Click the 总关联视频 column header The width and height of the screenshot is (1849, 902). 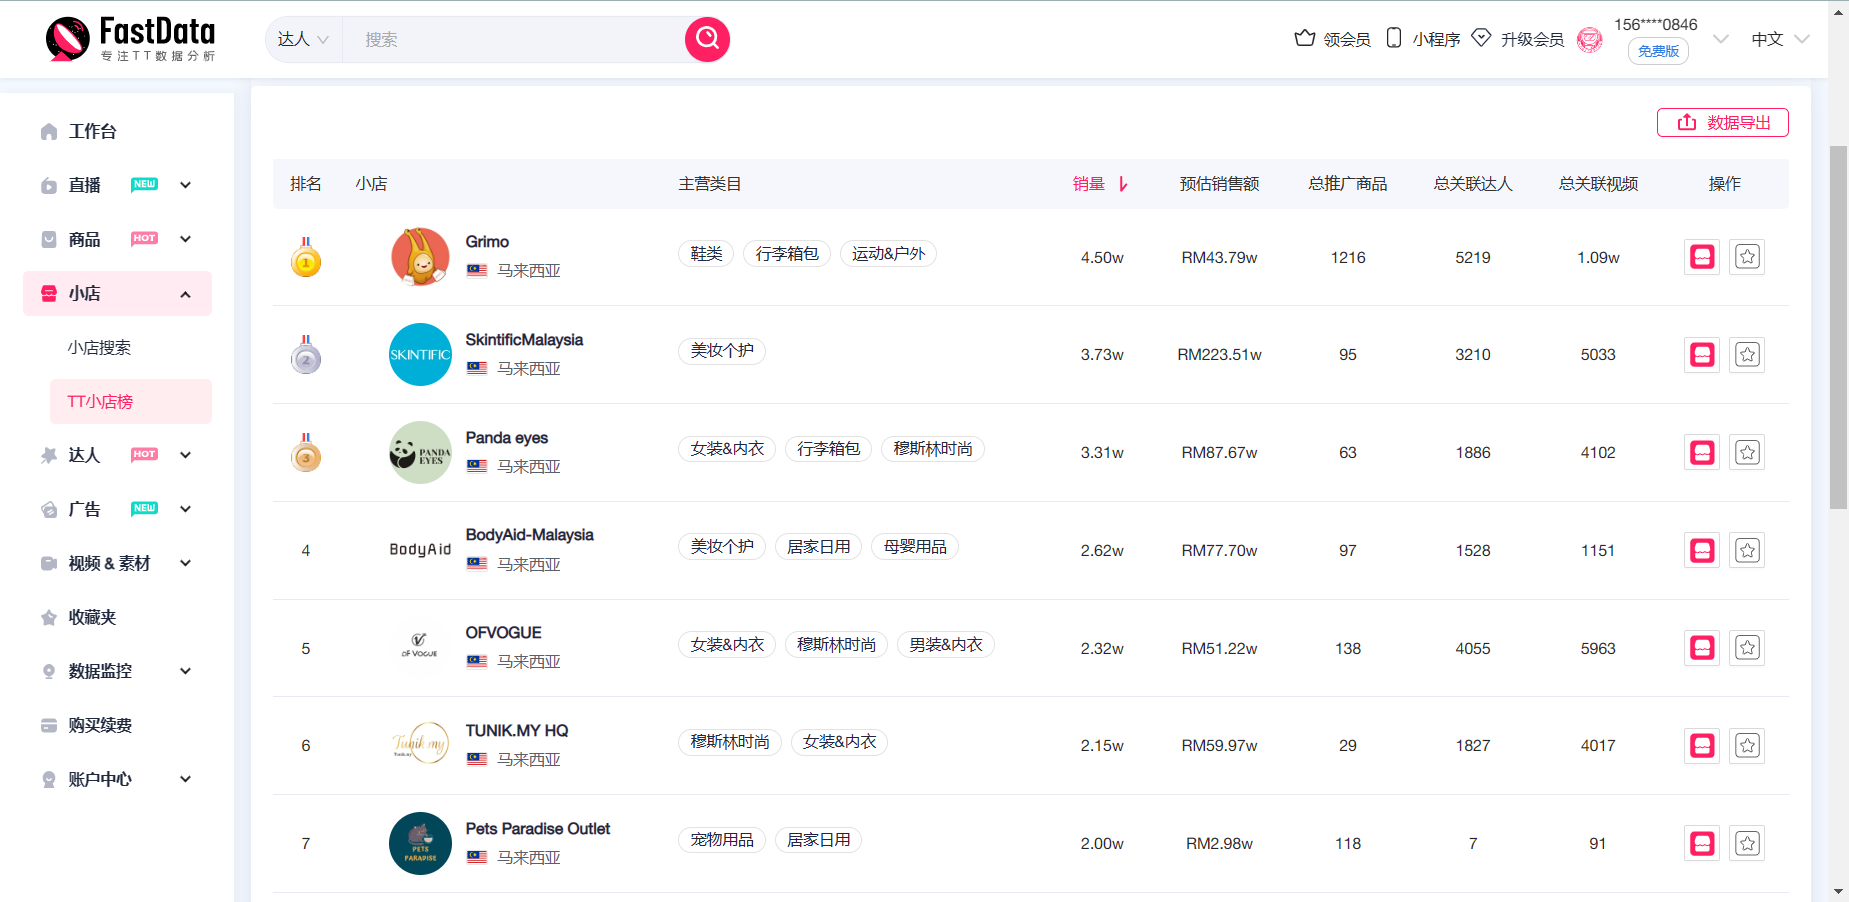click(1598, 184)
